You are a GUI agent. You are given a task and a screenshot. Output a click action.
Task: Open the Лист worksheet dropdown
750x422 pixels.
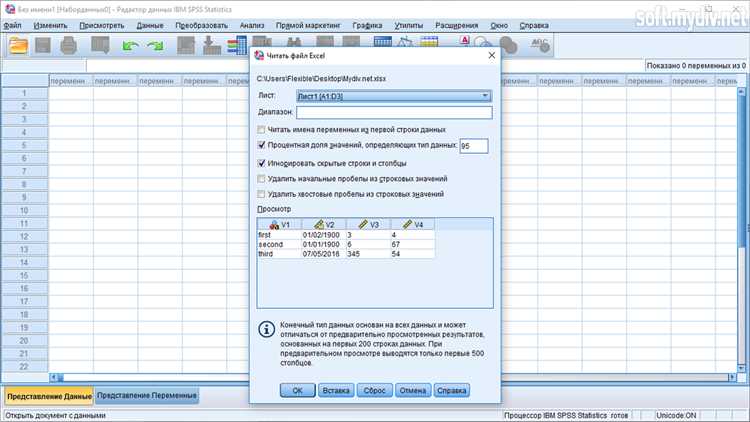394,96
